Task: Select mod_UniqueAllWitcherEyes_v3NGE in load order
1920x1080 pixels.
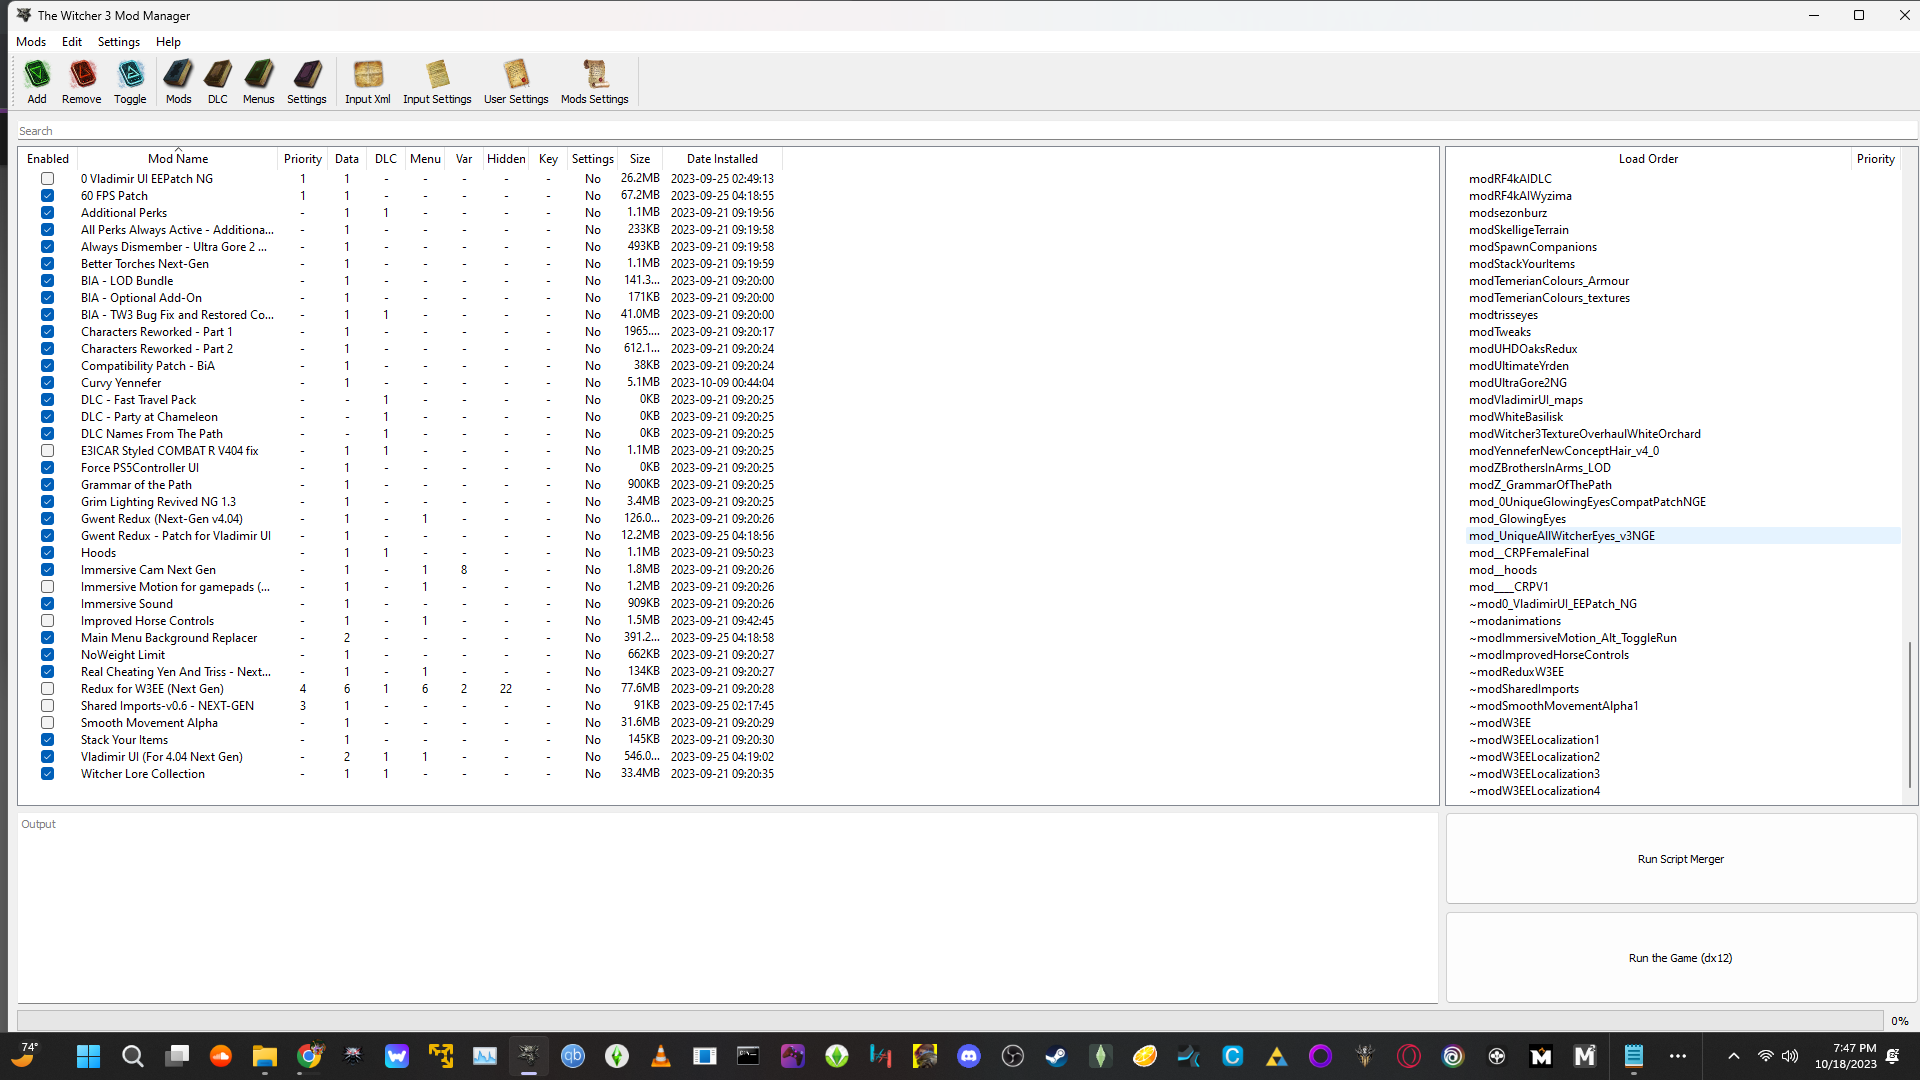Action: tap(1682, 536)
